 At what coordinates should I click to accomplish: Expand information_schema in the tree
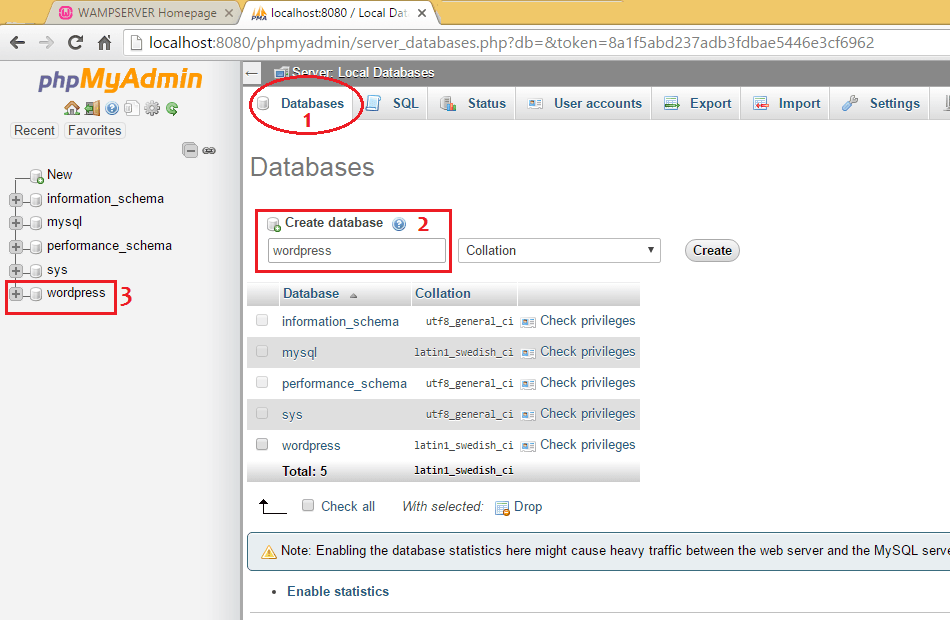click(x=16, y=199)
